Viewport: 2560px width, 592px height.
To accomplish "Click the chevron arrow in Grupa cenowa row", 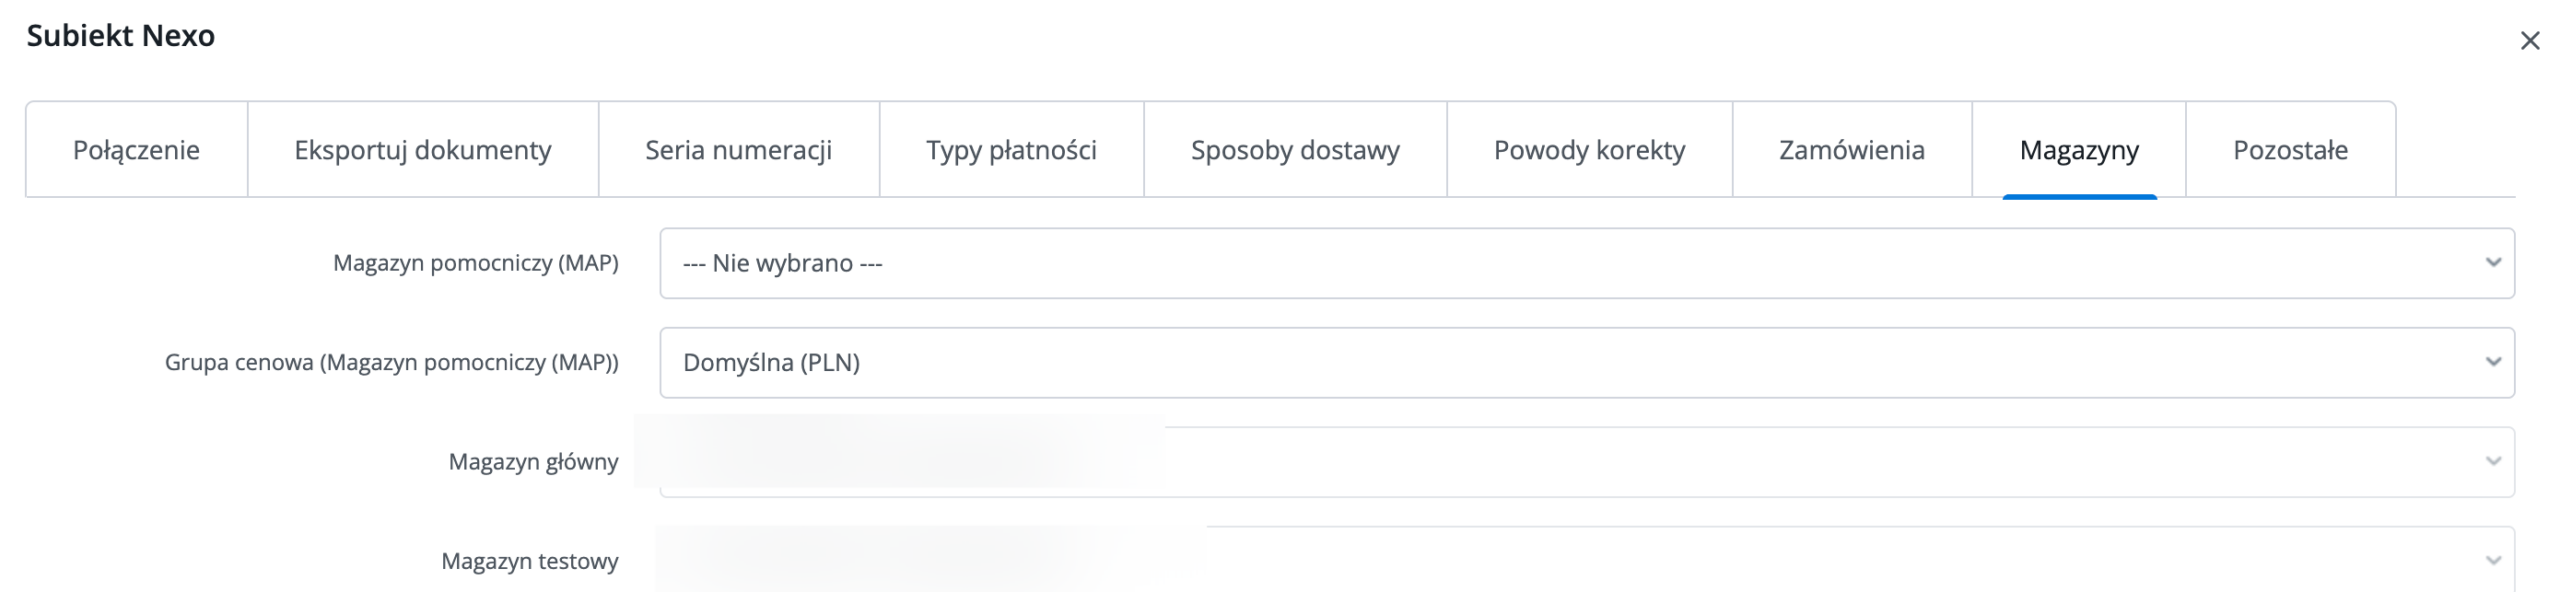I will coord(2493,362).
